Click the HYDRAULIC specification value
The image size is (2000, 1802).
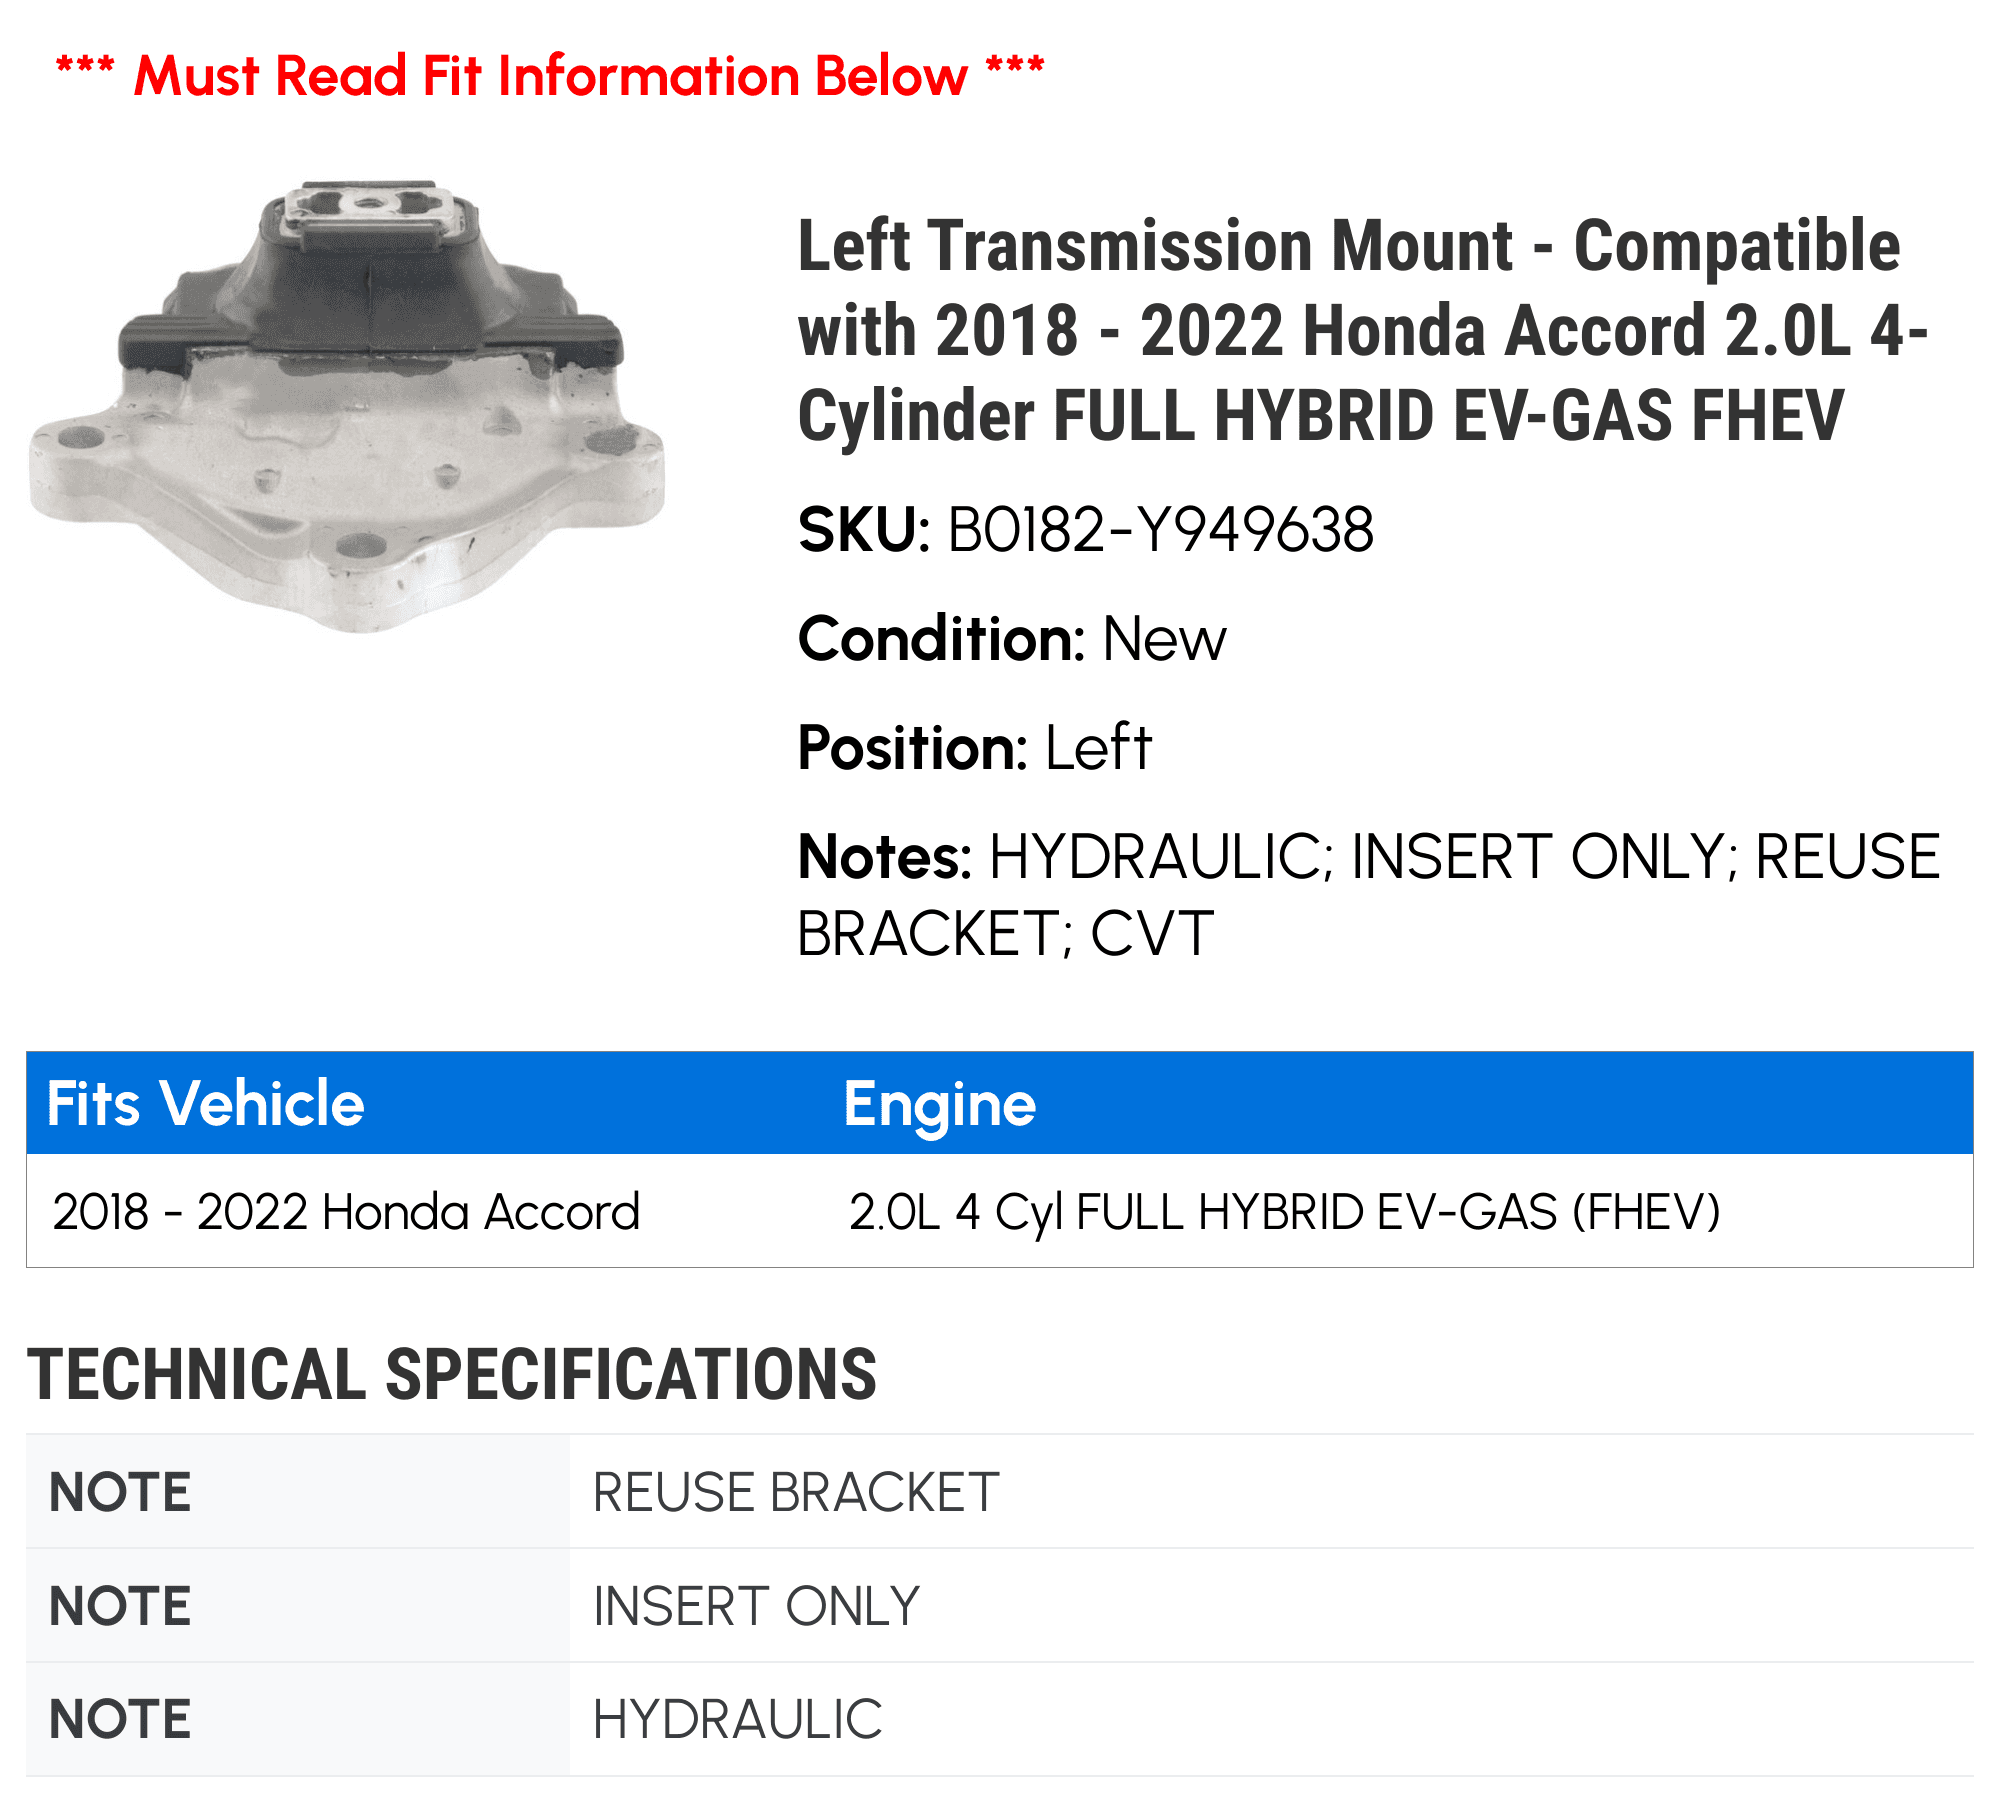click(738, 1719)
